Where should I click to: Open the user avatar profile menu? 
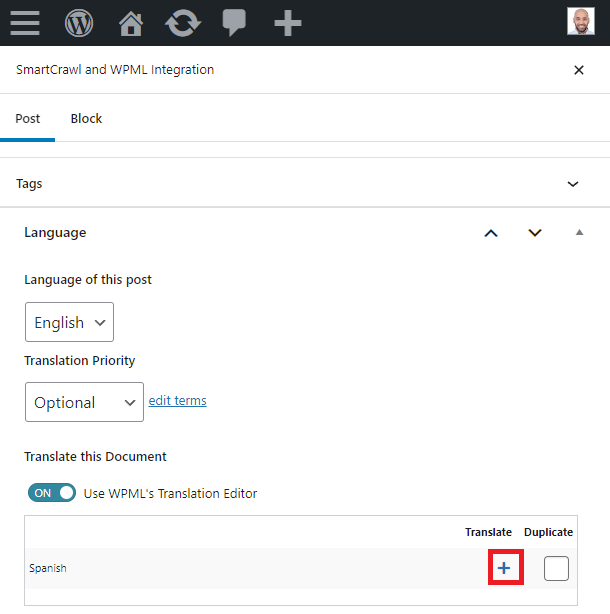click(x=581, y=21)
